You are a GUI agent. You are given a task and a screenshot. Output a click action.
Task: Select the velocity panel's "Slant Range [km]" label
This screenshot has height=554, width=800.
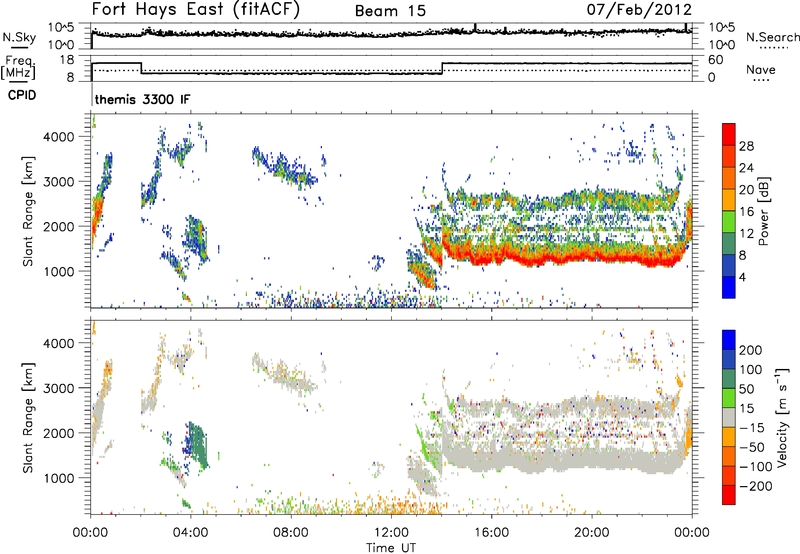(28, 417)
